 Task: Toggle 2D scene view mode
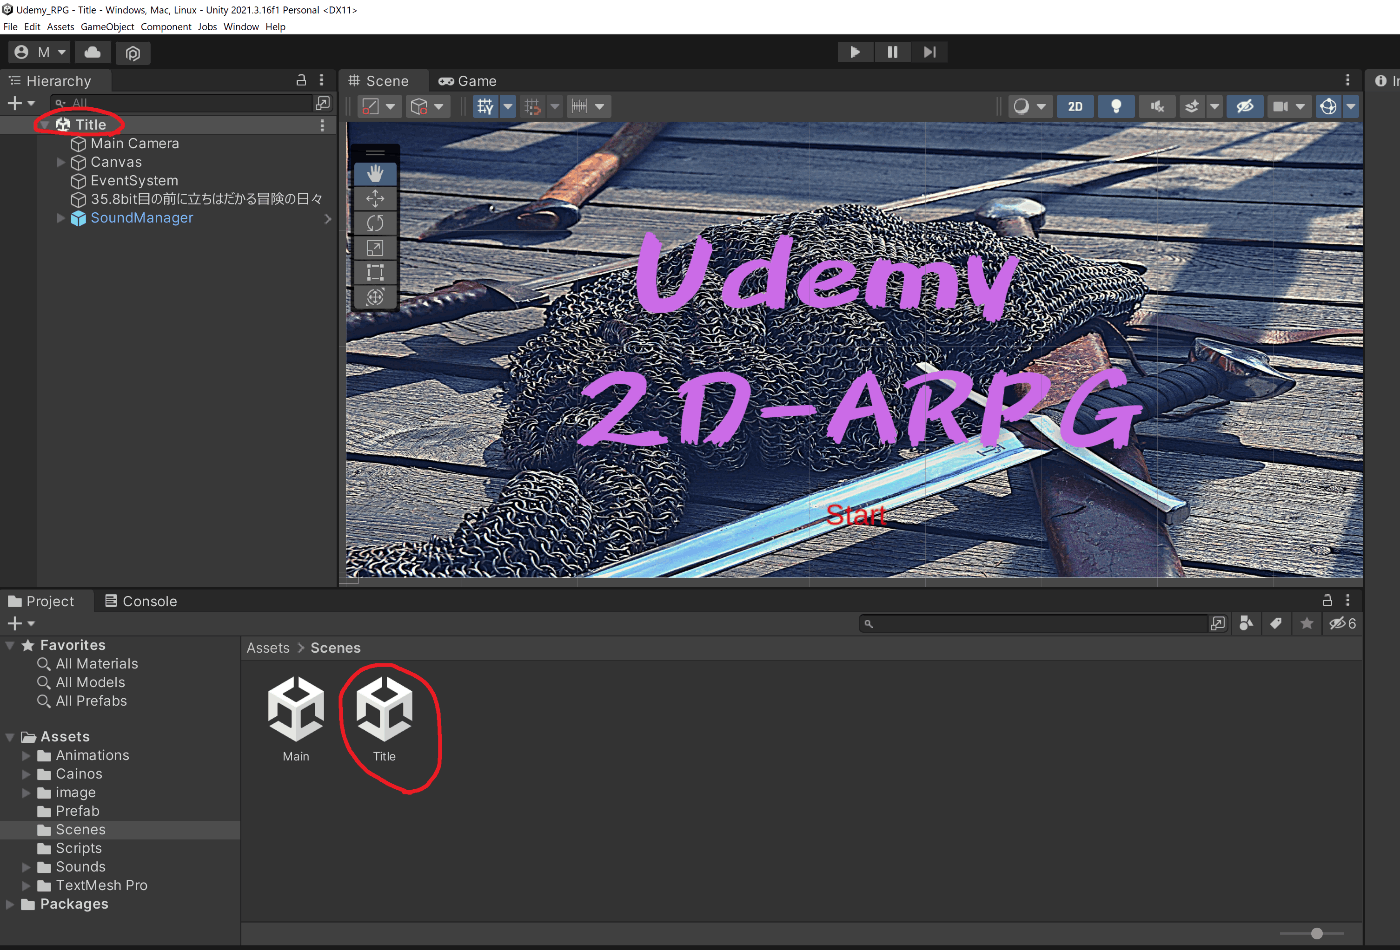[1075, 106]
